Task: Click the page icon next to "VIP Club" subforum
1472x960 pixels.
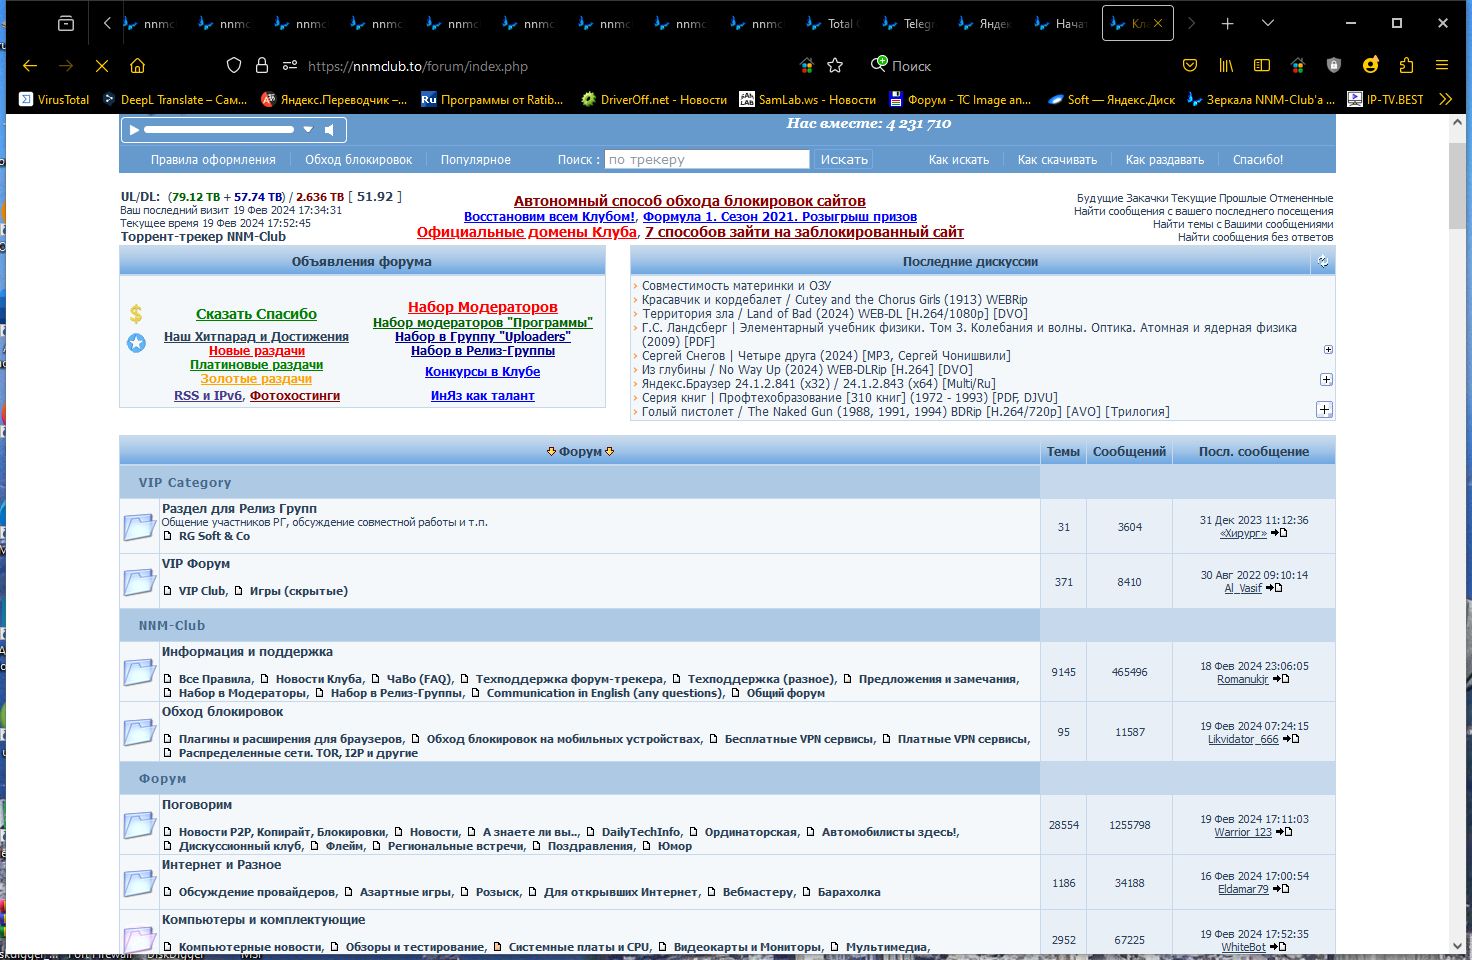Action: (x=166, y=591)
